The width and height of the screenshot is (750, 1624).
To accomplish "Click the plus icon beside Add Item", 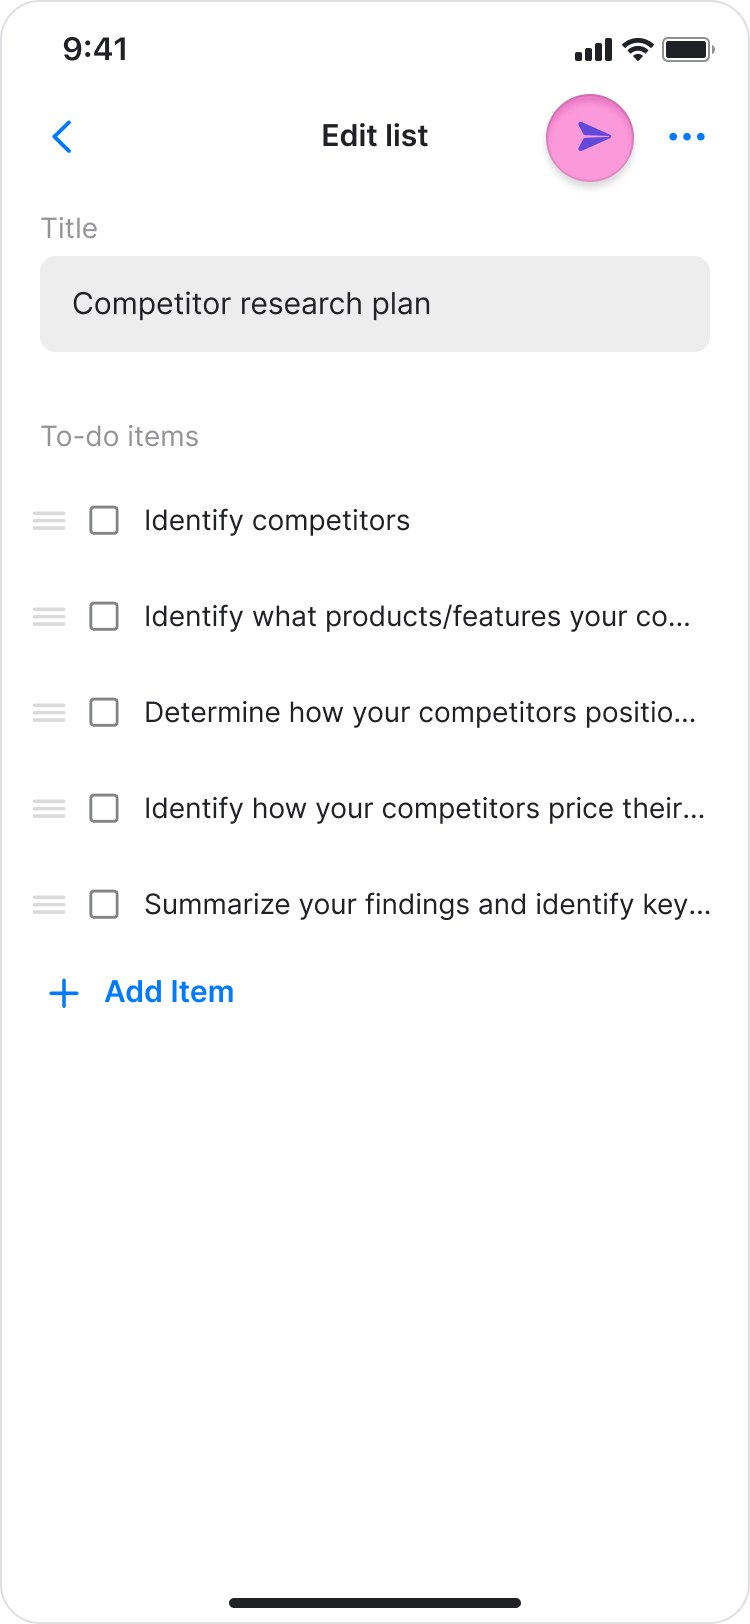I will (64, 993).
